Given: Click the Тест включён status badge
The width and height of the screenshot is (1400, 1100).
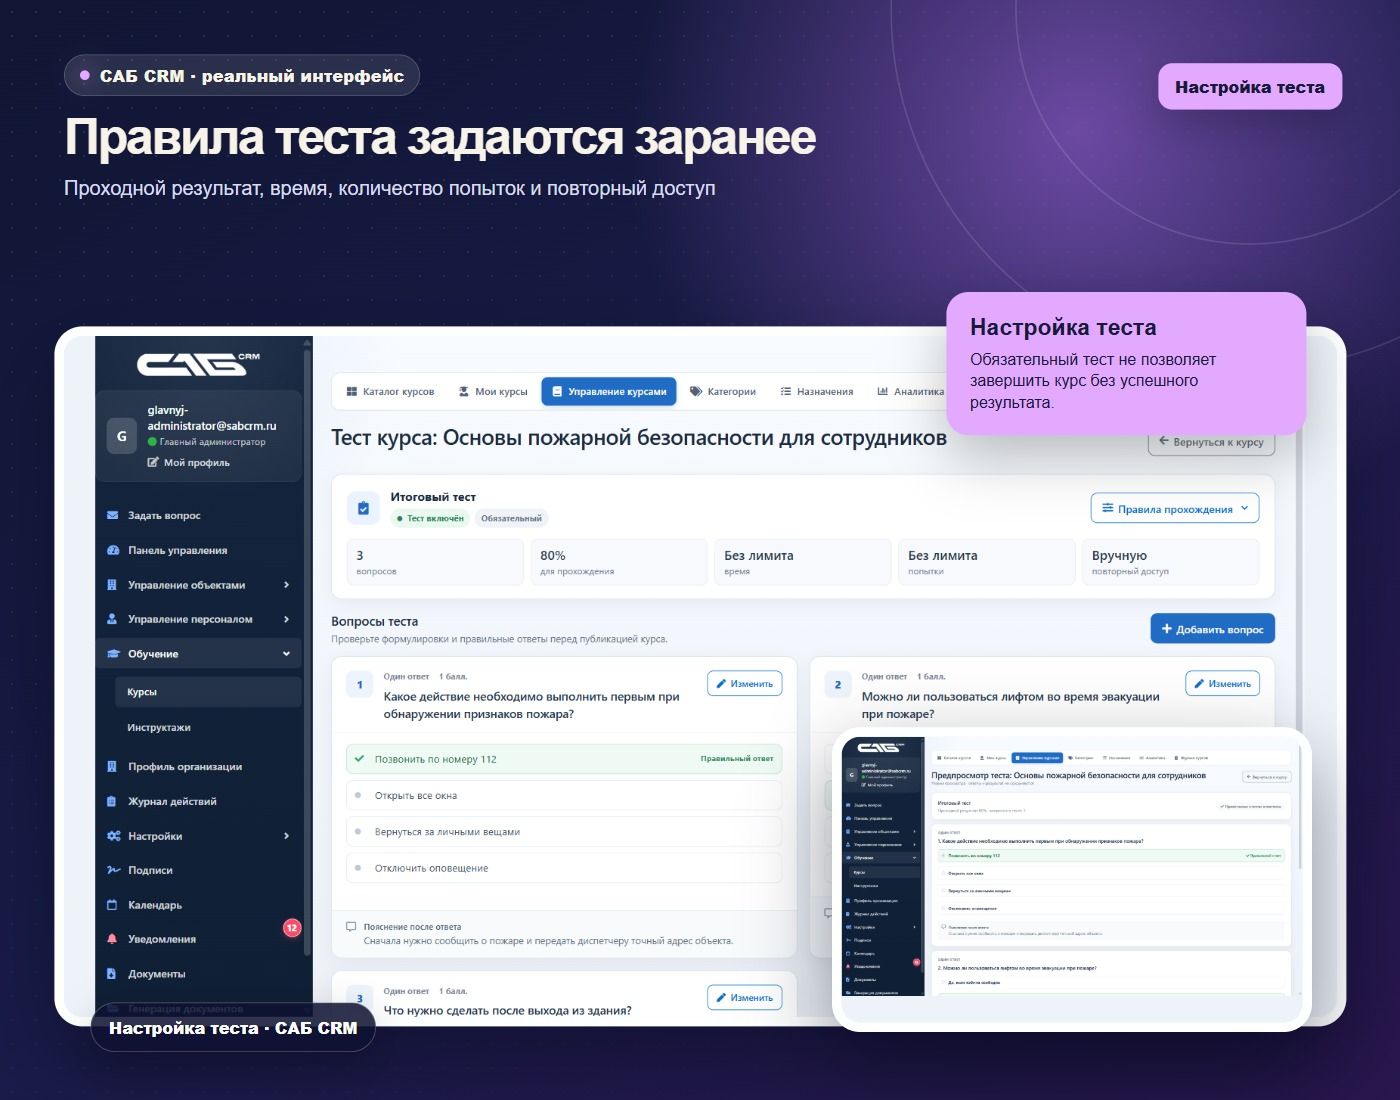Looking at the screenshot, I should (x=429, y=518).
